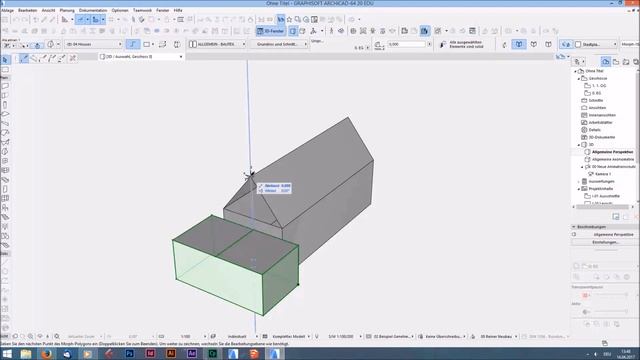Select the revolve geometry method icon
This screenshot has width=640, height=360.
point(177,44)
